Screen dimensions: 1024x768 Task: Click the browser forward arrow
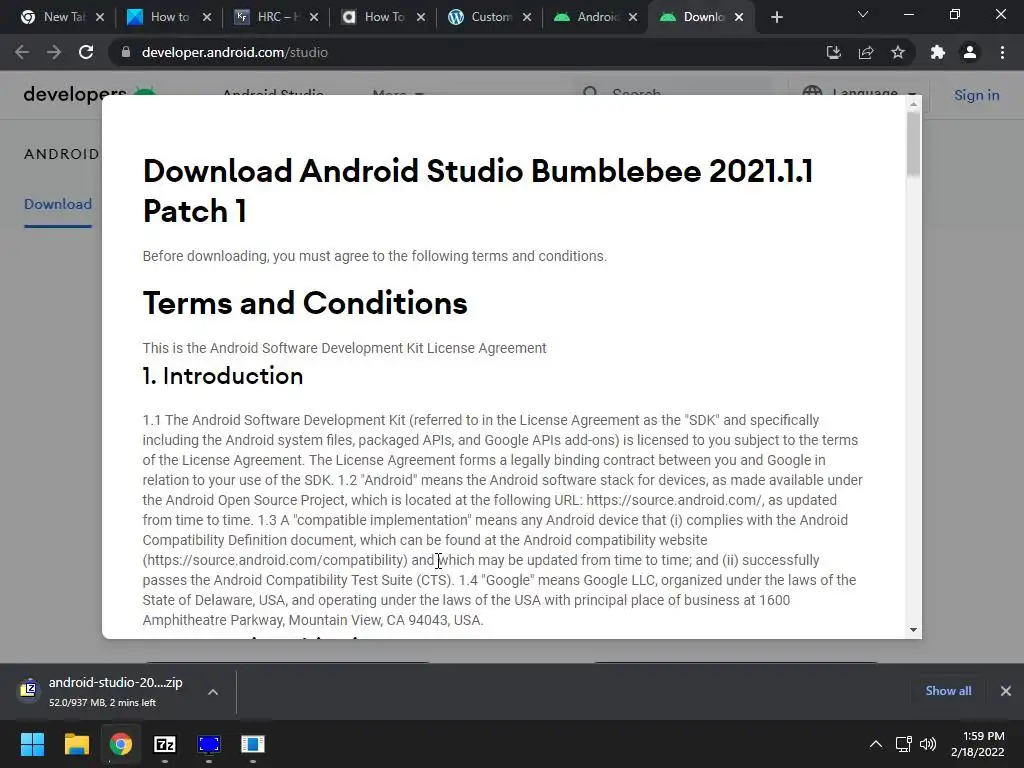(x=54, y=52)
